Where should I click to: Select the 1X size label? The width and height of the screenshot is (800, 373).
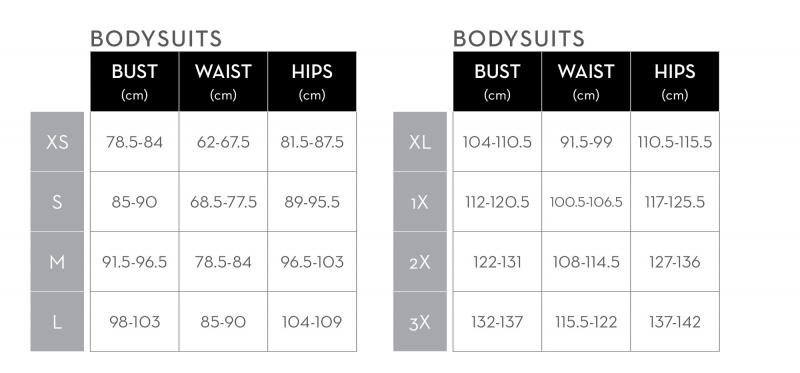(x=420, y=202)
